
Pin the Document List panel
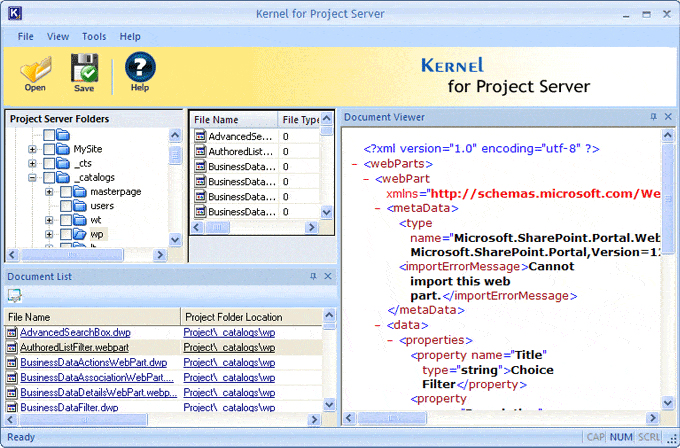click(x=313, y=276)
